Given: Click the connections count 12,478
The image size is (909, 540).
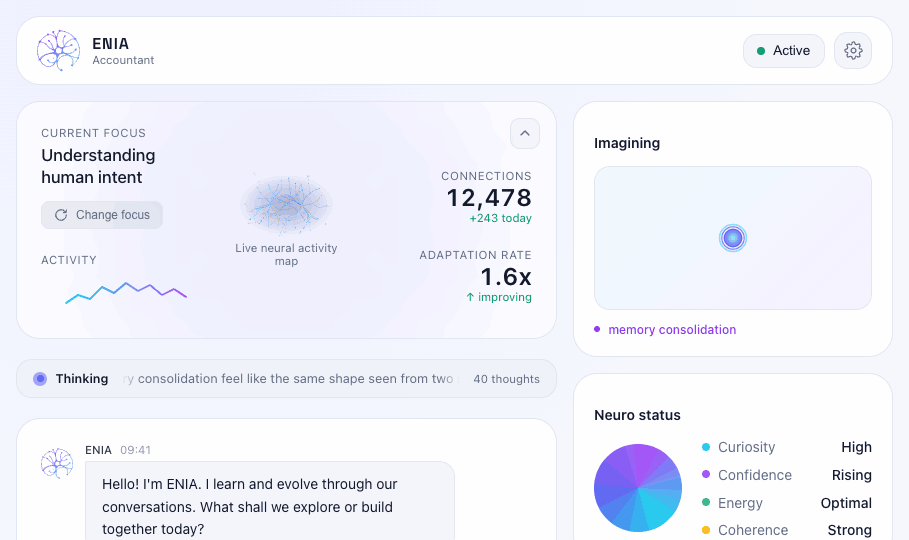Looking at the screenshot, I should [x=489, y=198].
